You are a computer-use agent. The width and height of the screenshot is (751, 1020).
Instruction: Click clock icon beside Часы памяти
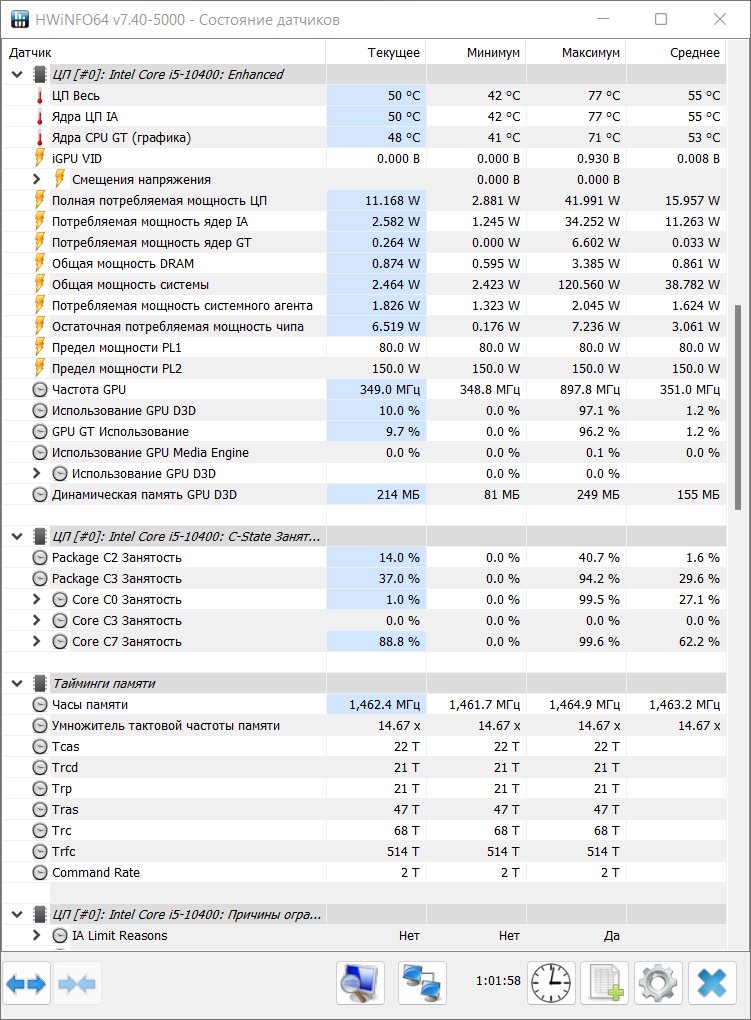[40, 705]
